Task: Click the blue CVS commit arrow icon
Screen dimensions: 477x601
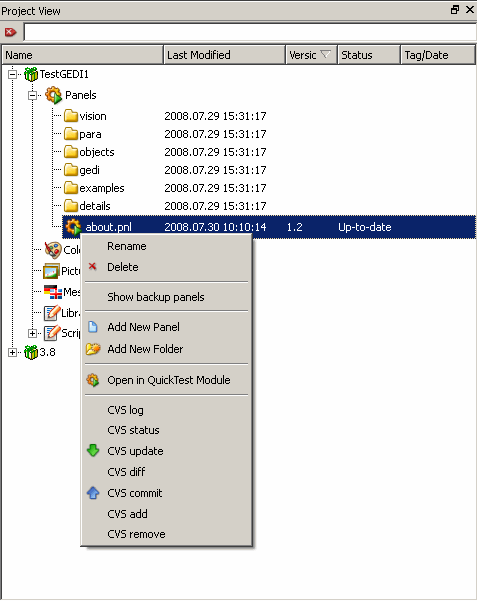Action: 93,493
